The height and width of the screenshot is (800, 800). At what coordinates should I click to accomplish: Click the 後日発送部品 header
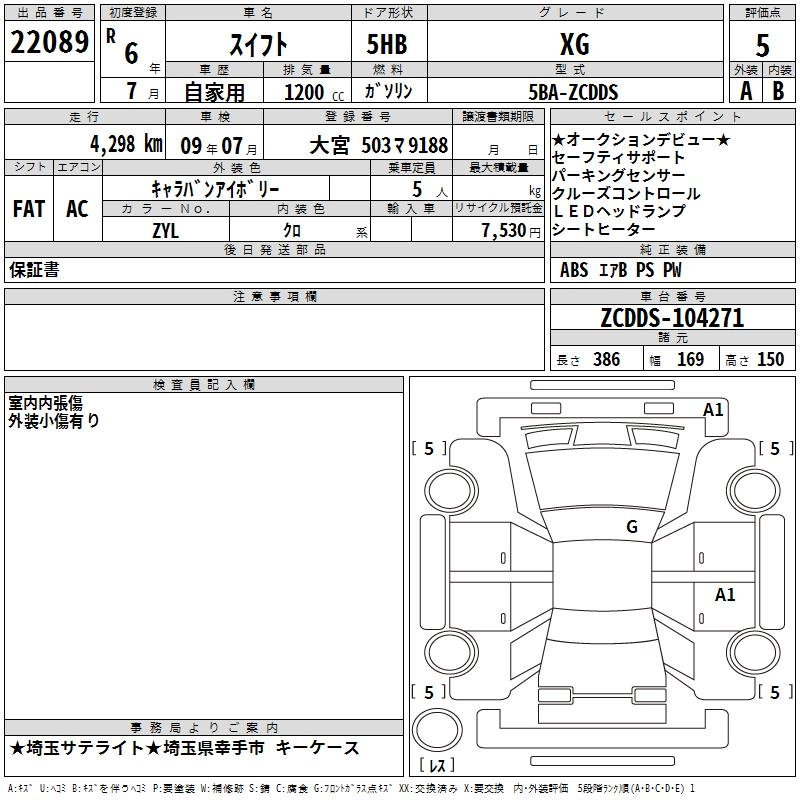click(274, 249)
